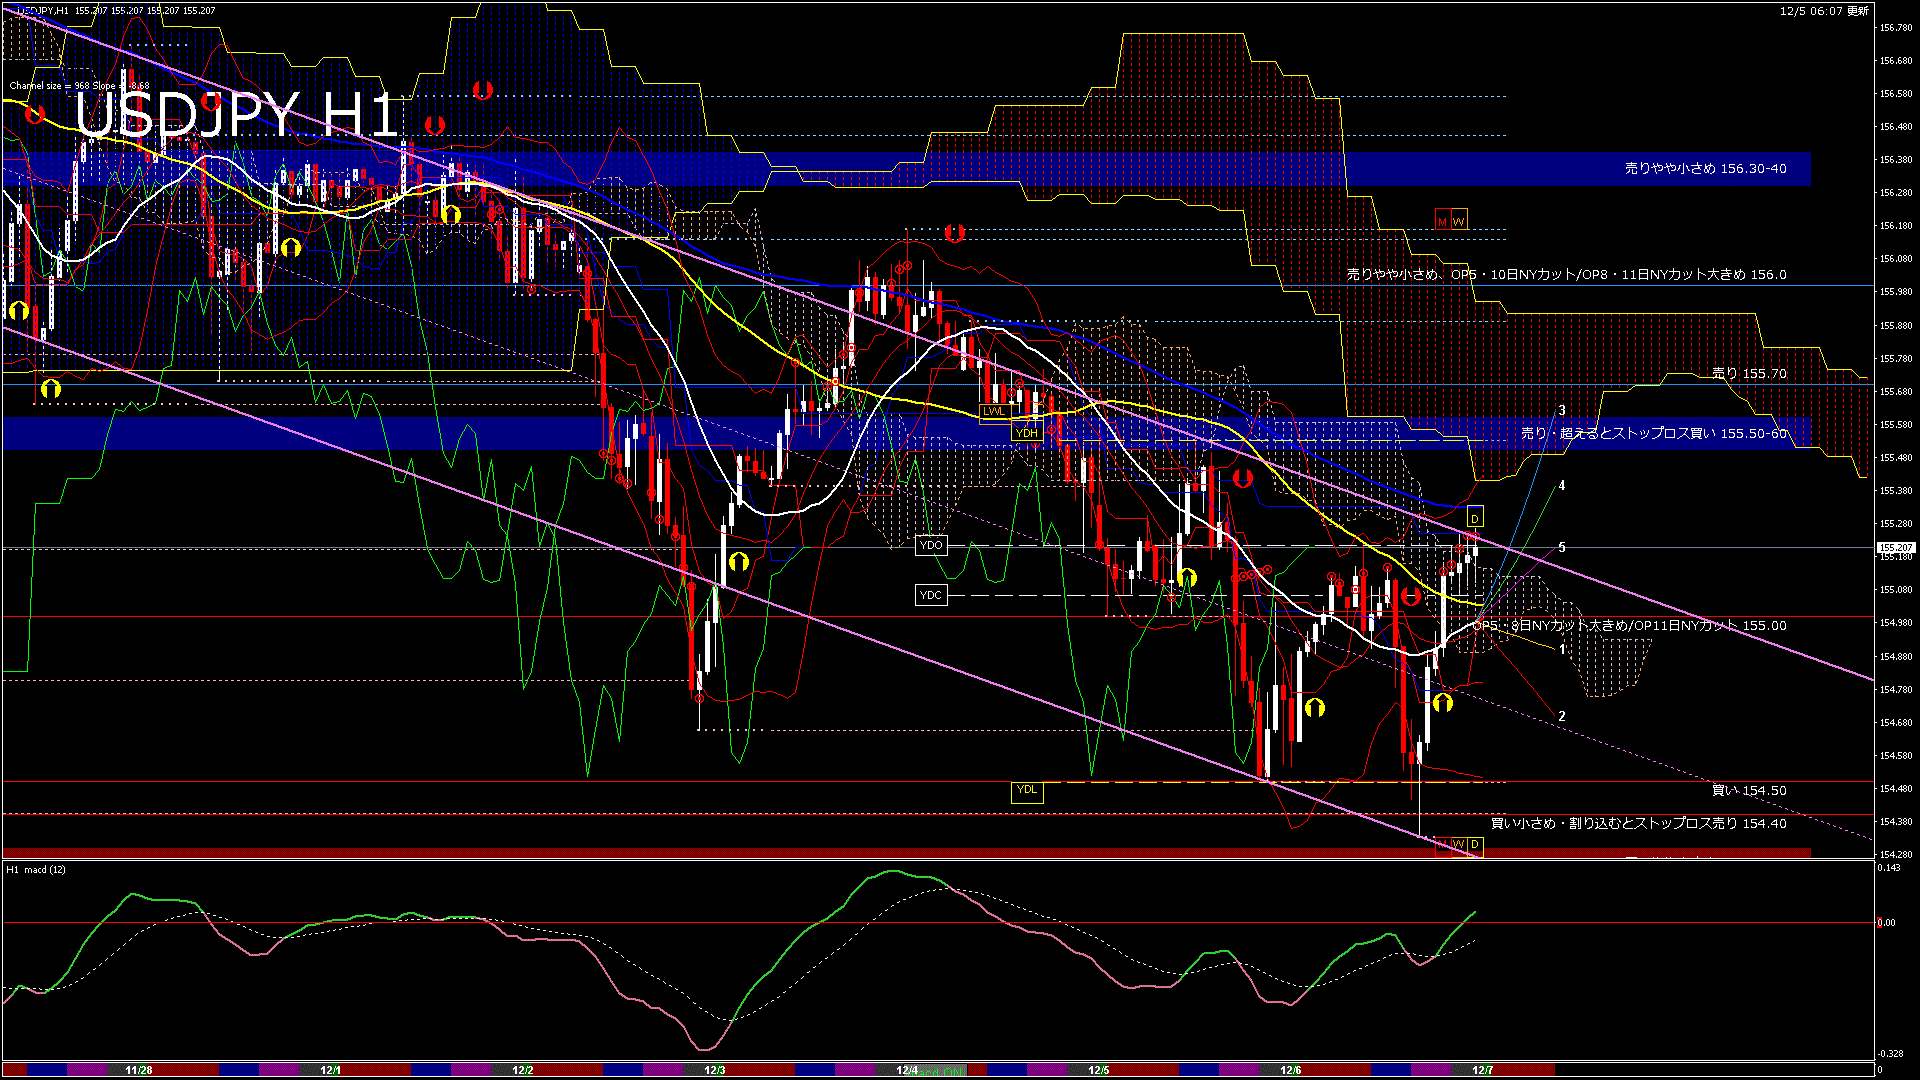Image resolution: width=1920 pixels, height=1080 pixels.
Task: Click the 売りやや小さめ 156.30-40 zone label
Action: click(1705, 169)
